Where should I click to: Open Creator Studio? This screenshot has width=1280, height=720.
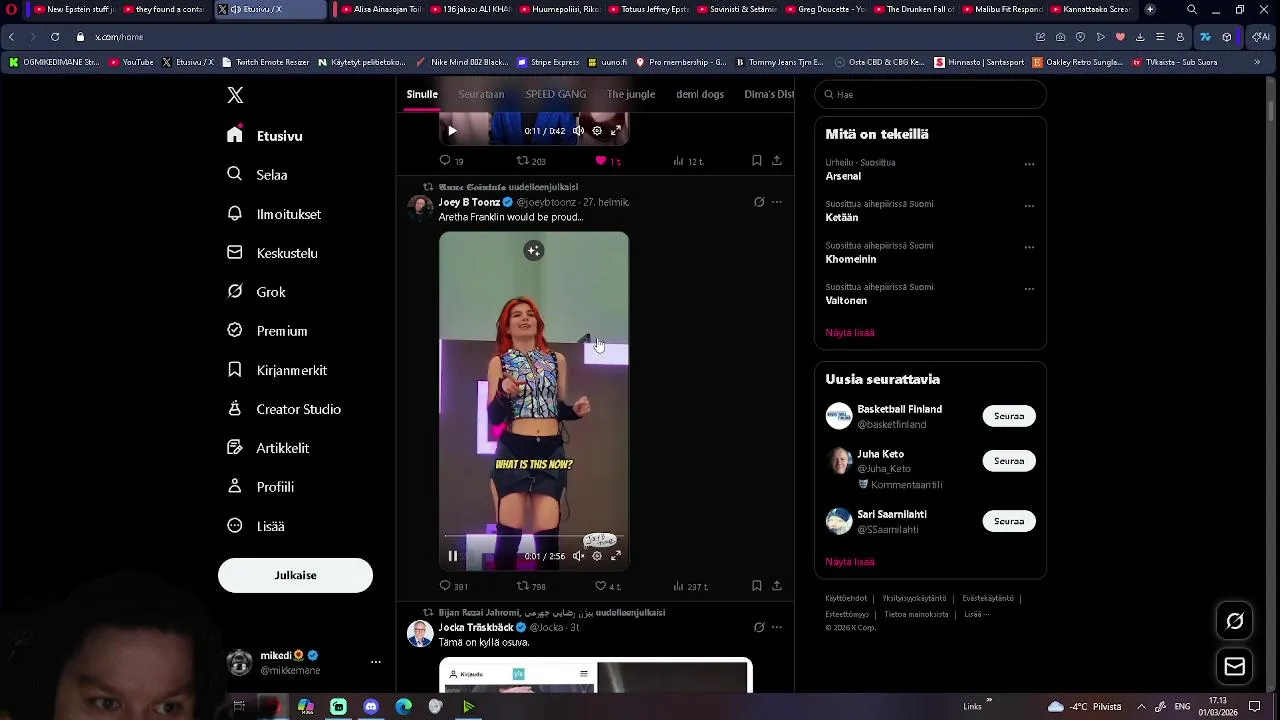tap(284, 409)
